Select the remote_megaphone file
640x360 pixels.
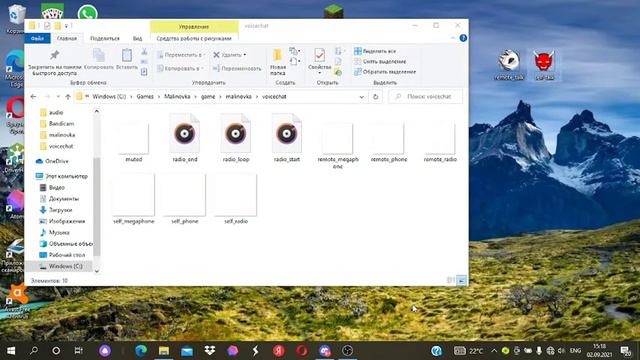[x=338, y=145]
